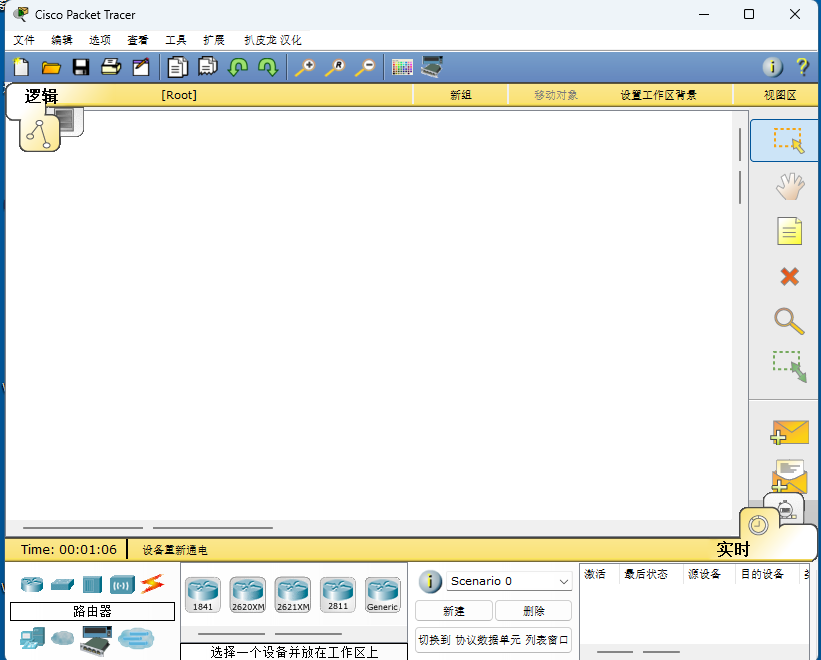This screenshot has width=821, height=660.
Task: Select the Place Note tool
Action: coord(789,231)
